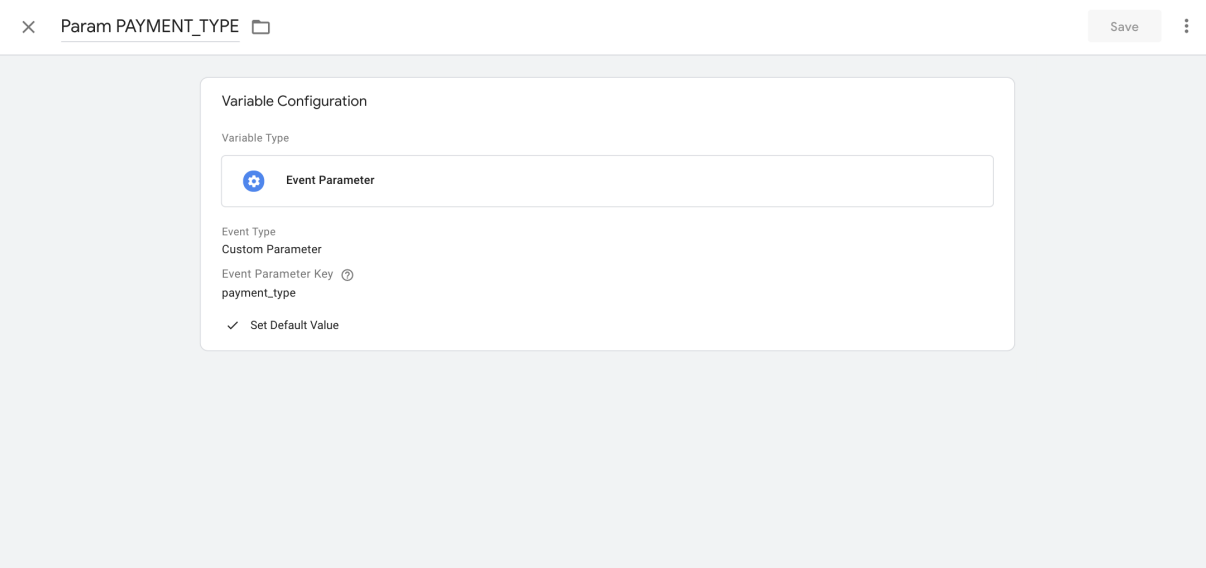Click the Set Default Value label text
The height and width of the screenshot is (568, 1206).
[x=294, y=326]
